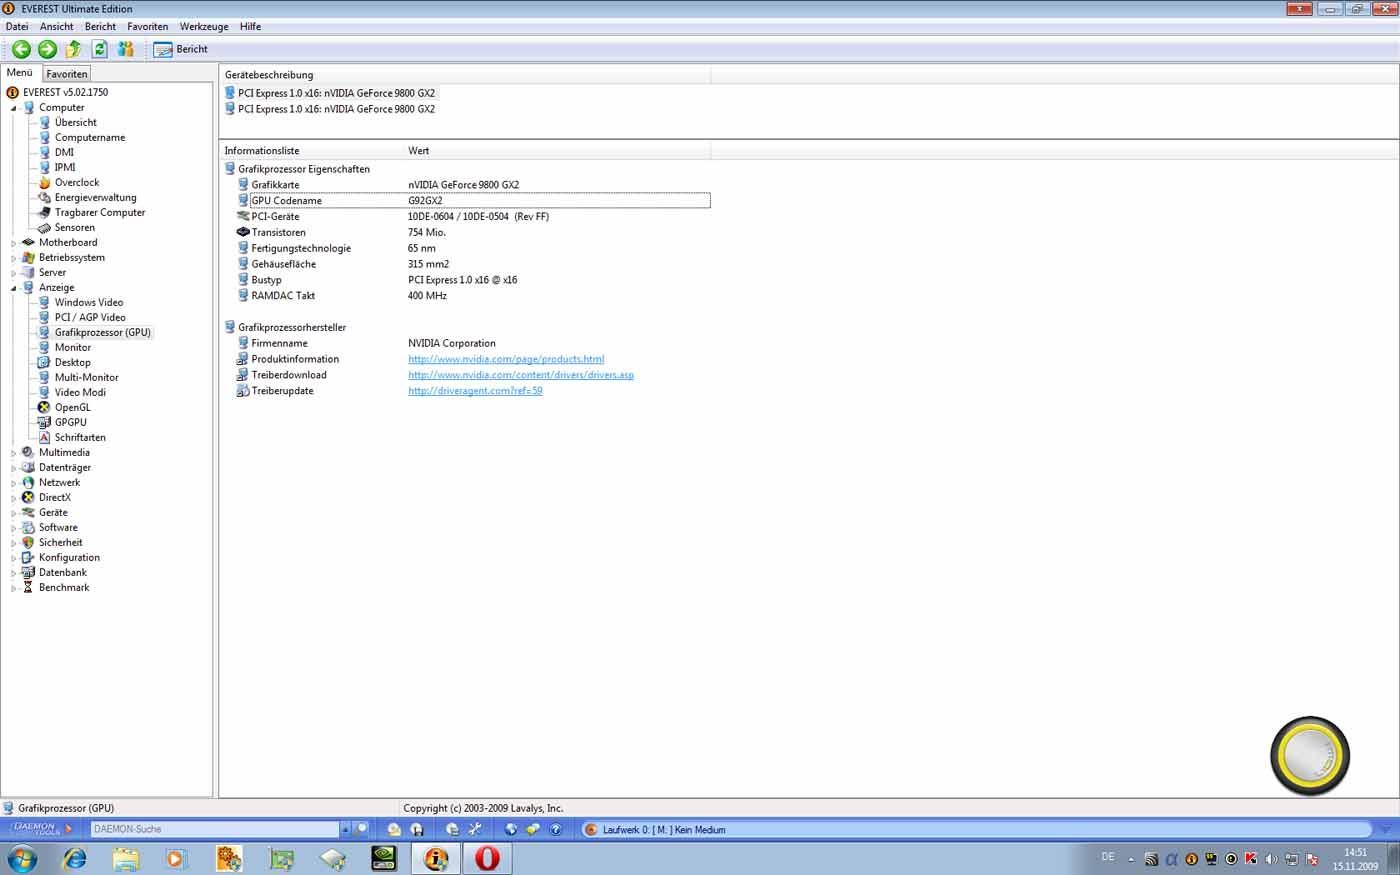Launch Internet Explorer from taskbar

click(x=74, y=858)
